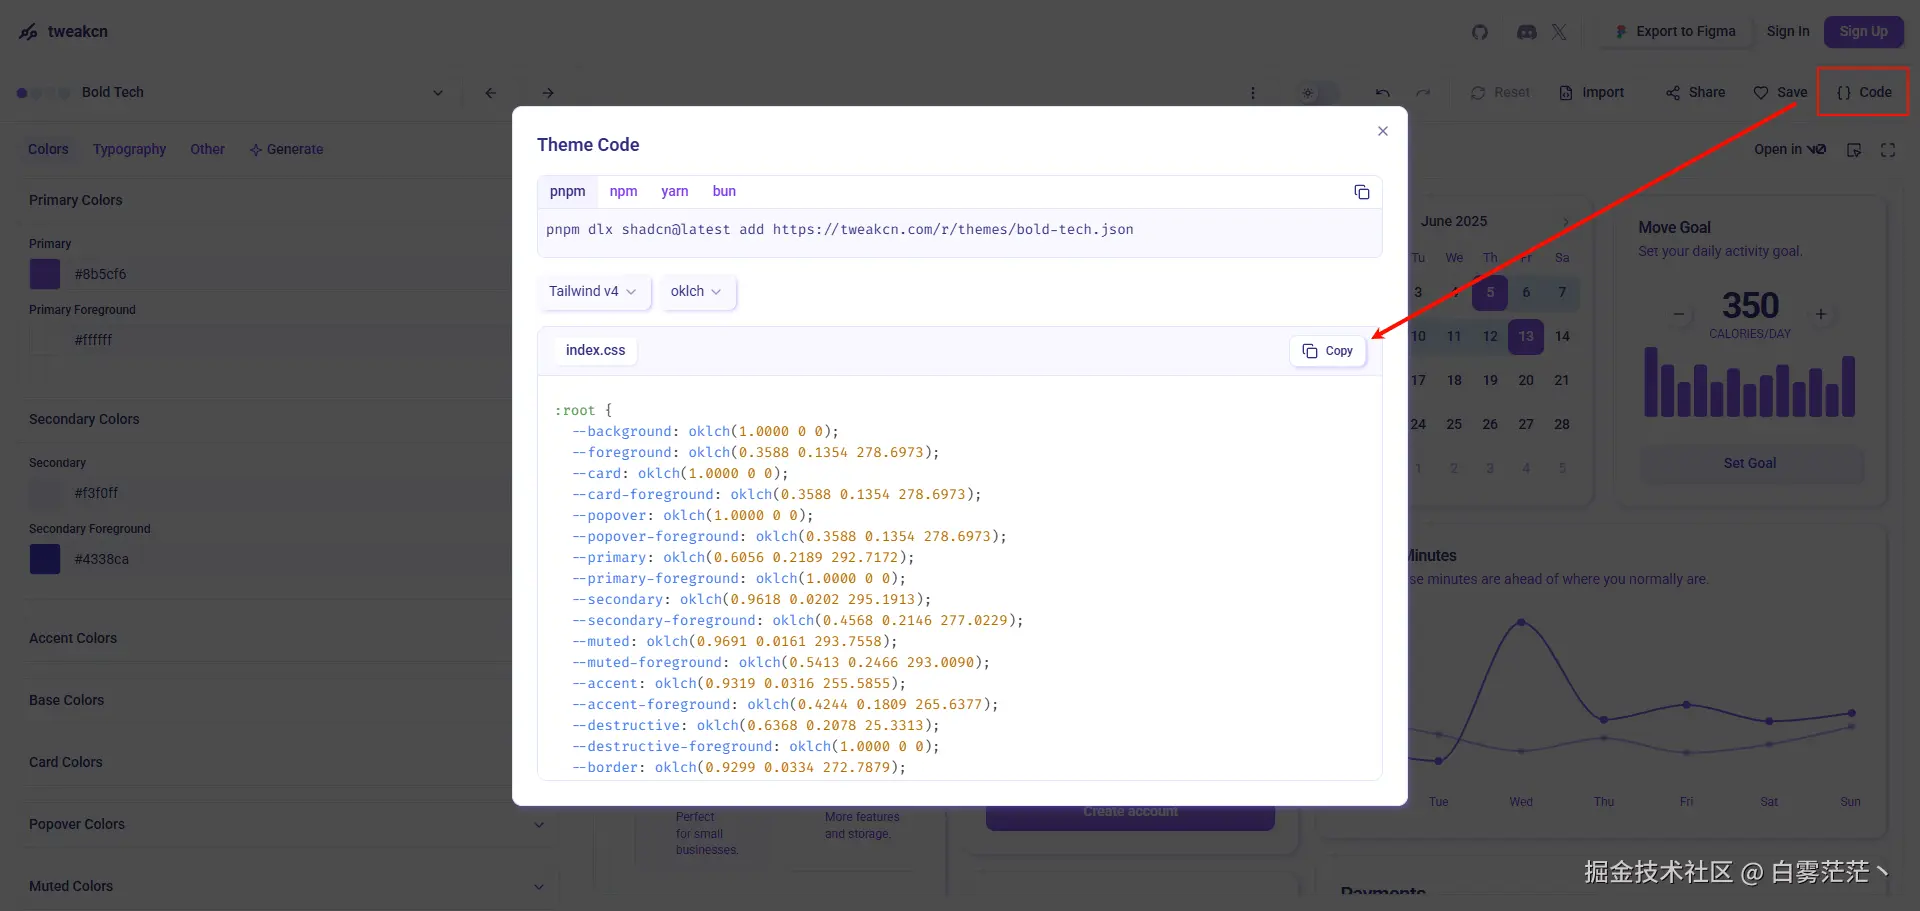Increase Move Goal calories with plus
The width and height of the screenshot is (1920, 911).
click(1821, 314)
